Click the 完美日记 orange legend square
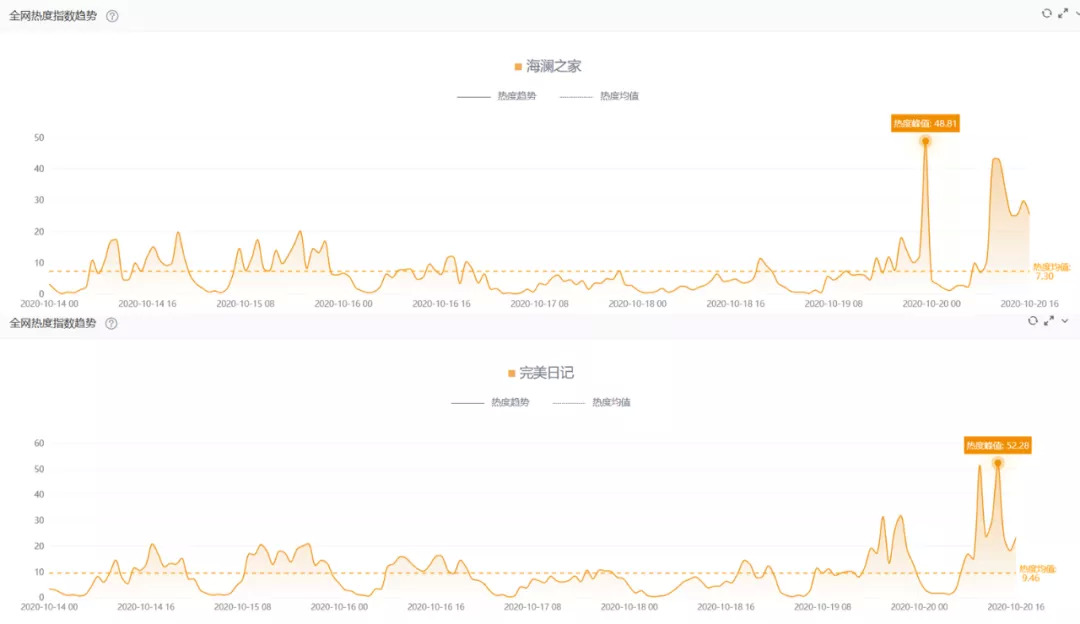The image size is (1080, 624). [511, 373]
